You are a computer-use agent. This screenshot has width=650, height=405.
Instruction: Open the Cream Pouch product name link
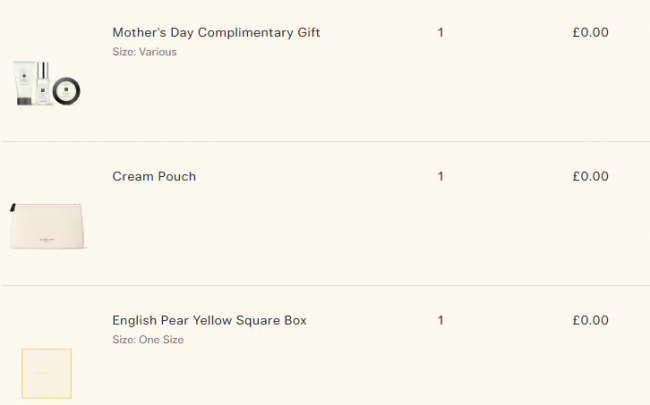point(154,177)
